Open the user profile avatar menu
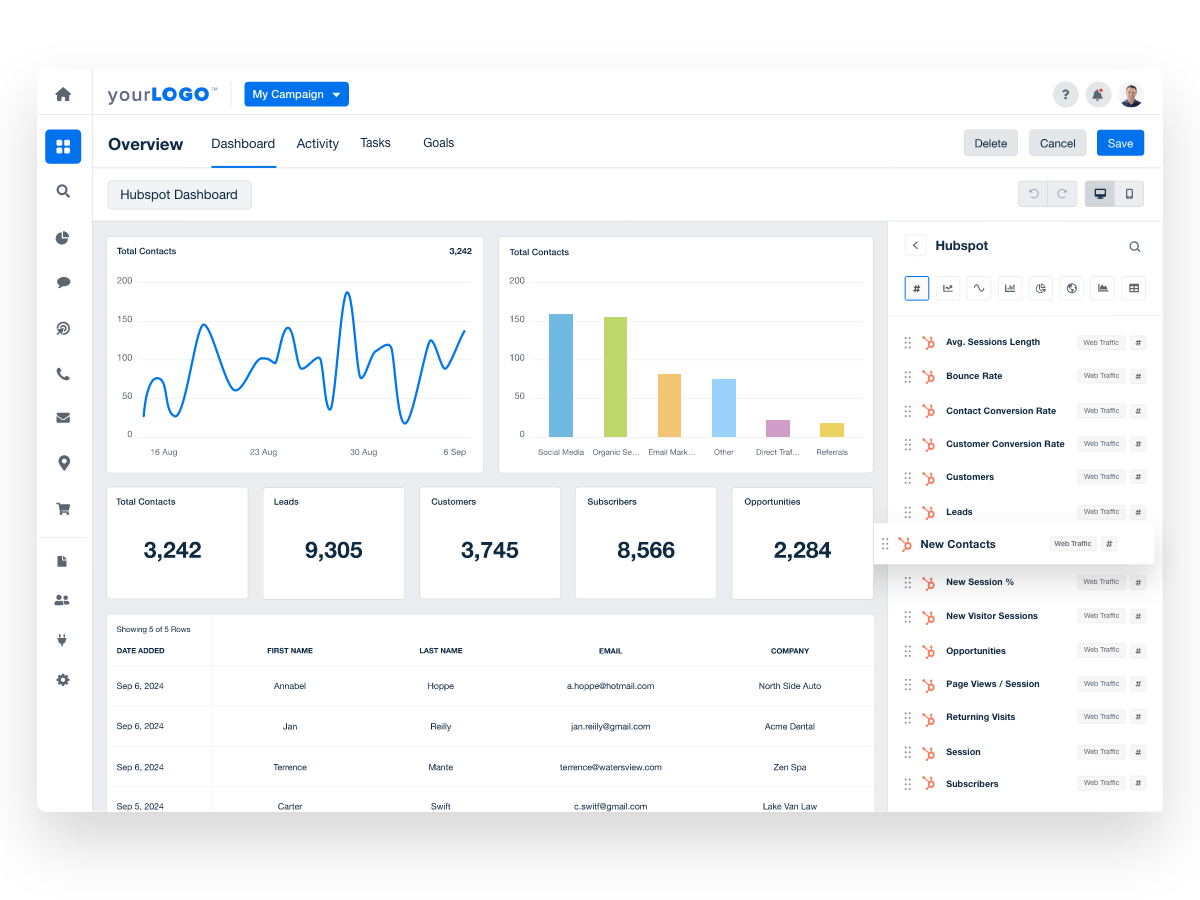Image resolution: width=1200 pixels, height=900 pixels. [1131, 95]
